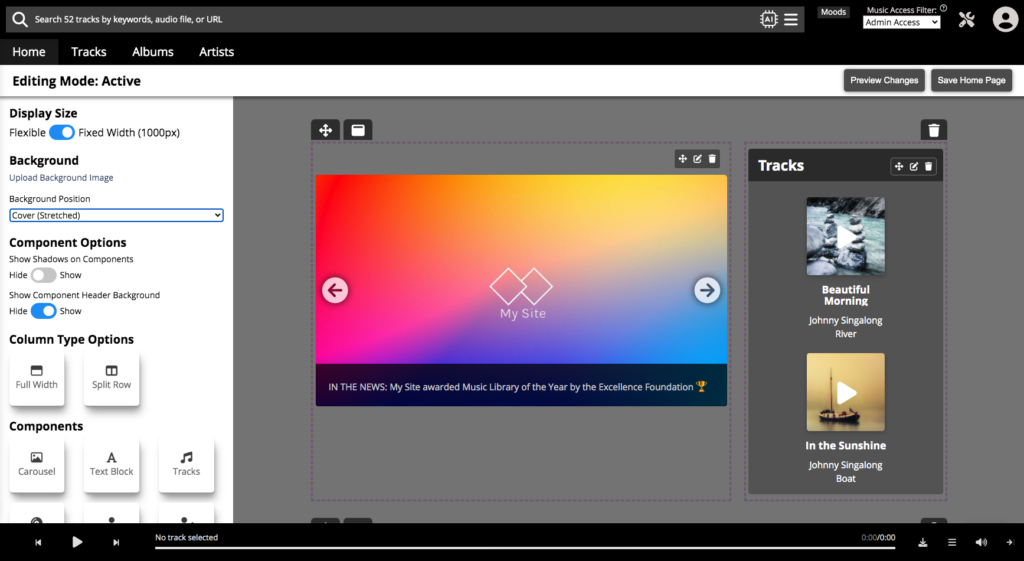This screenshot has width=1024, height=561.
Task: Click In the Sunshine track title
Action: click(x=846, y=445)
